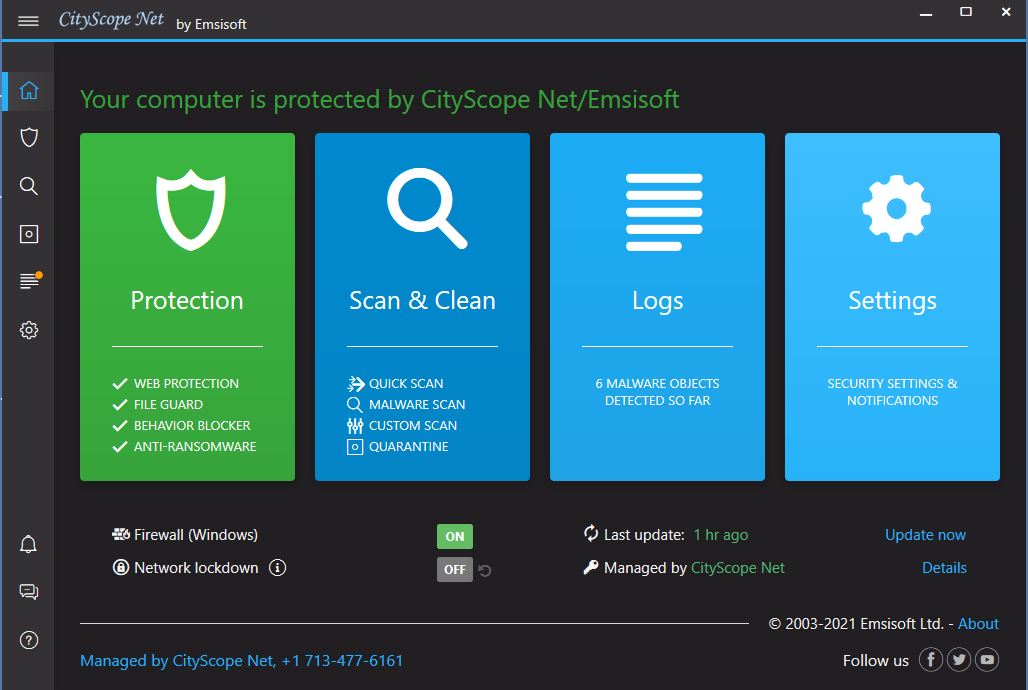Viewport: 1028px width, 690px height.
Task: Click Network lockdown info icon
Action: pyautogui.click(x=278, y=568)
